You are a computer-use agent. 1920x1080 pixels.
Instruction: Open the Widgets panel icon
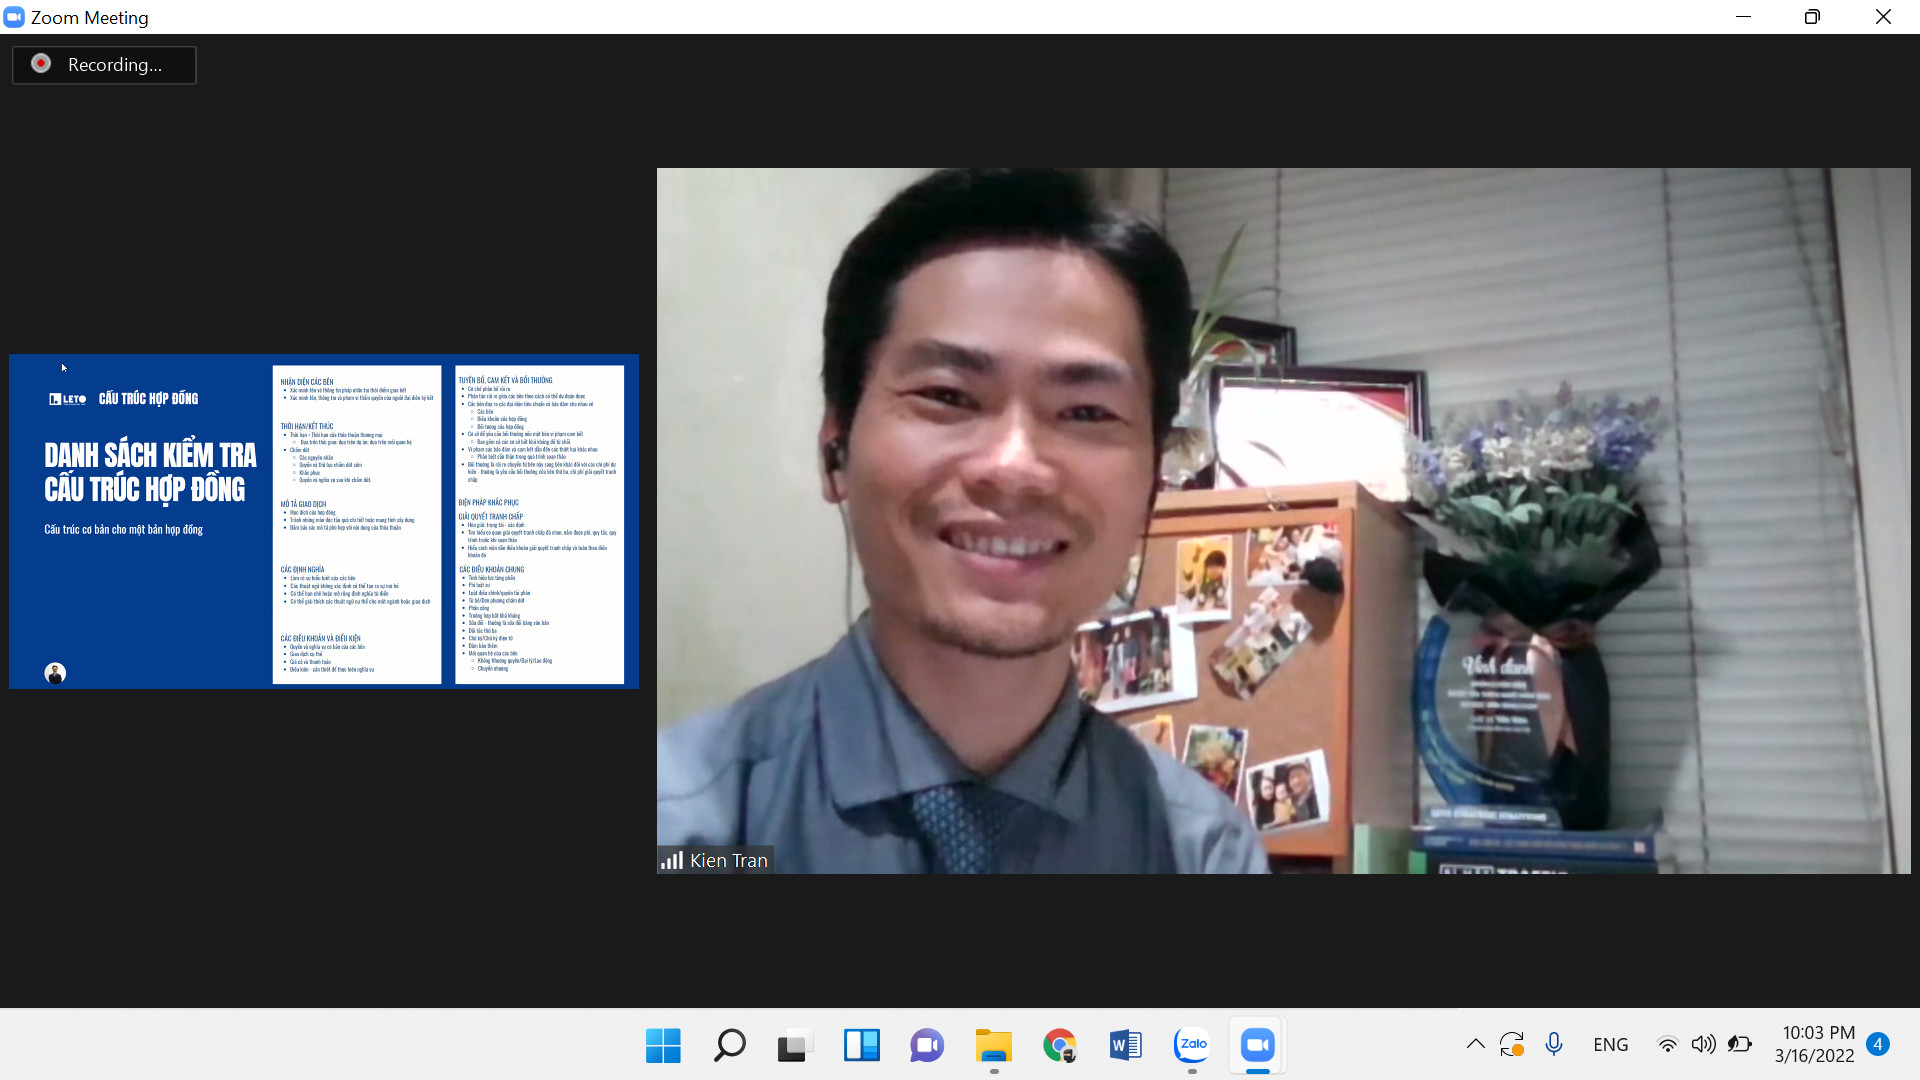click(x=861, y=1046)
